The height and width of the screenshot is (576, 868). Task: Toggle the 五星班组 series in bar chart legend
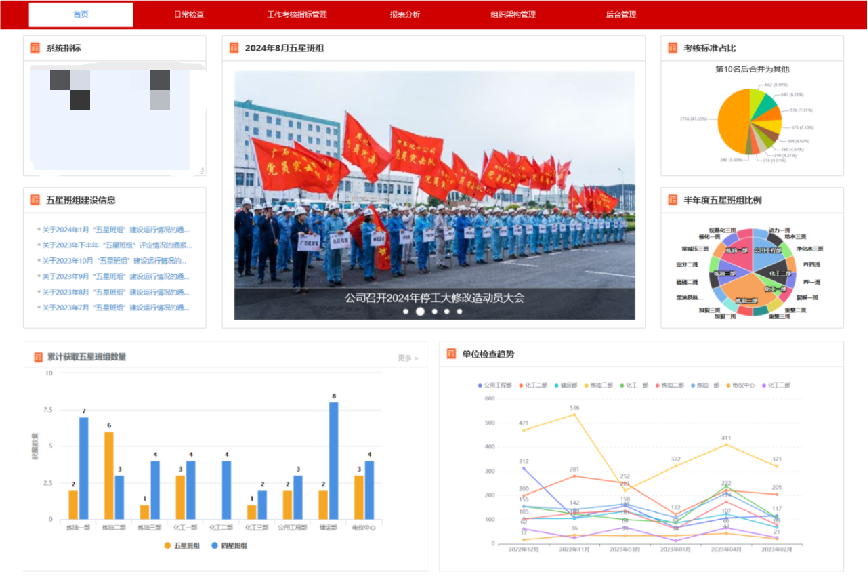pyautogui.click(x=182, y=545)
